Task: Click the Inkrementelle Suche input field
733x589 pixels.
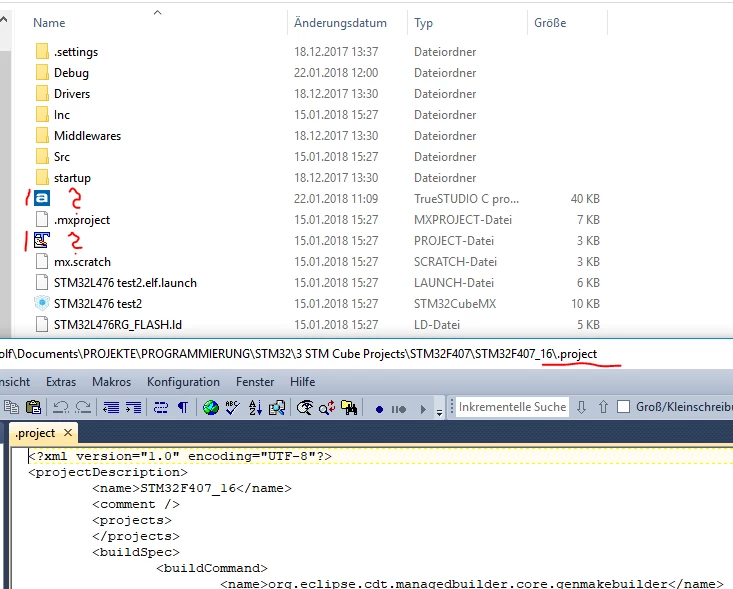Action: pos(512,407)
